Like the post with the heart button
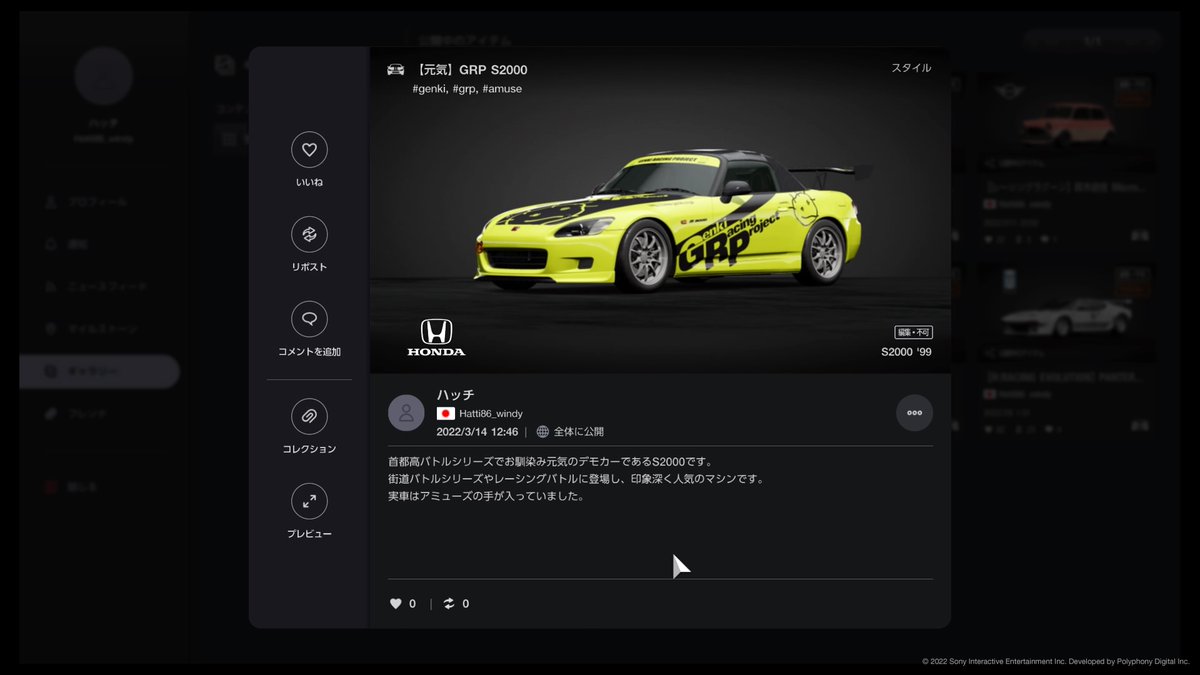 tap(309, 150)
